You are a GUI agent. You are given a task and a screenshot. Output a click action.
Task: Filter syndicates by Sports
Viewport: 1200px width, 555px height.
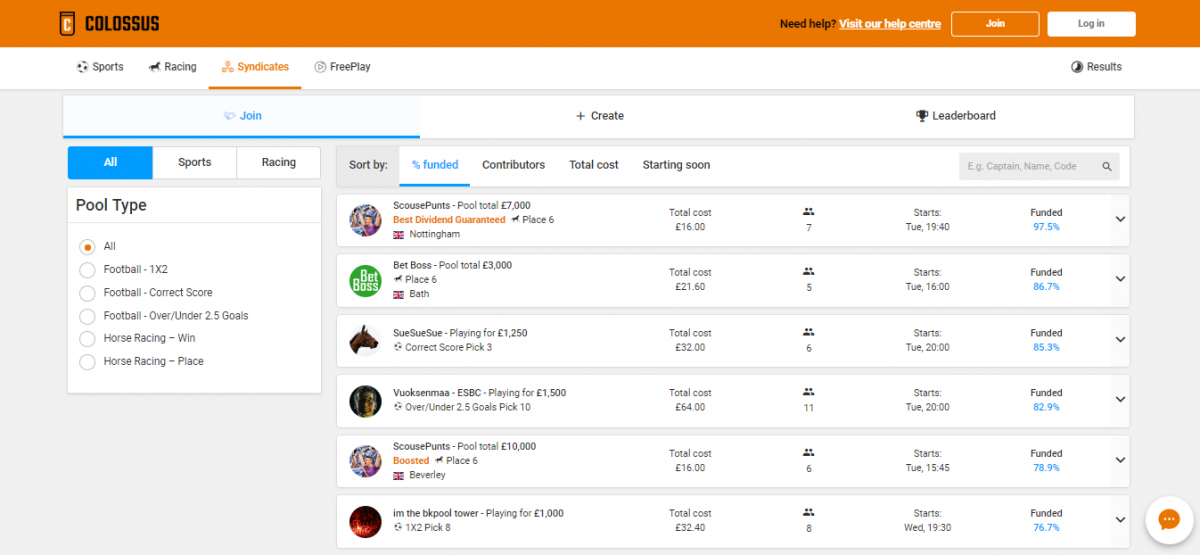[195, 162]
